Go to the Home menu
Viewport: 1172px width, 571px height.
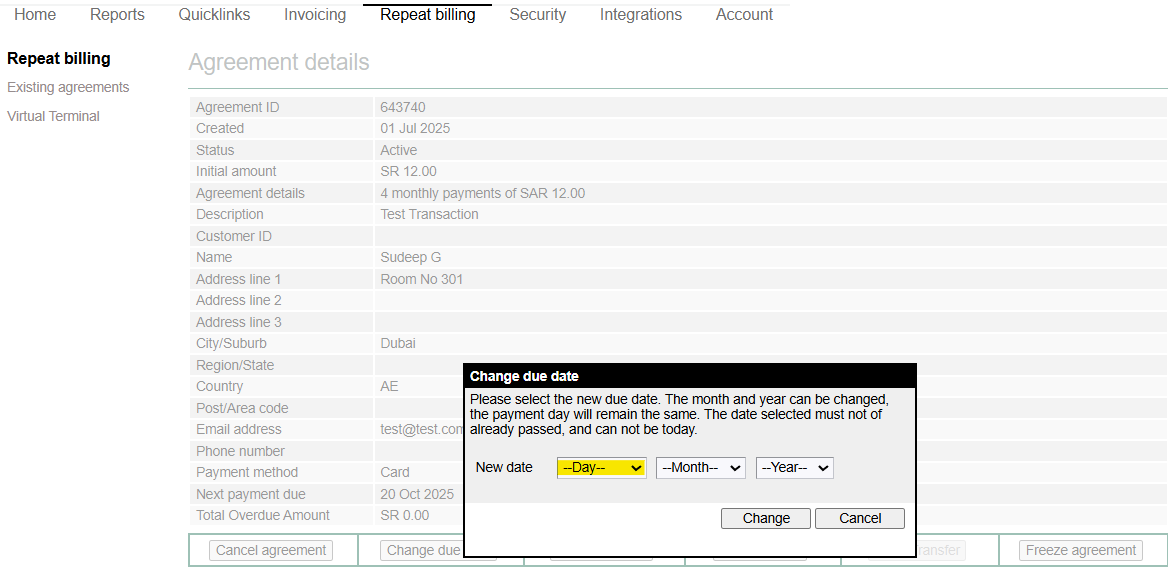coord(35,14)
